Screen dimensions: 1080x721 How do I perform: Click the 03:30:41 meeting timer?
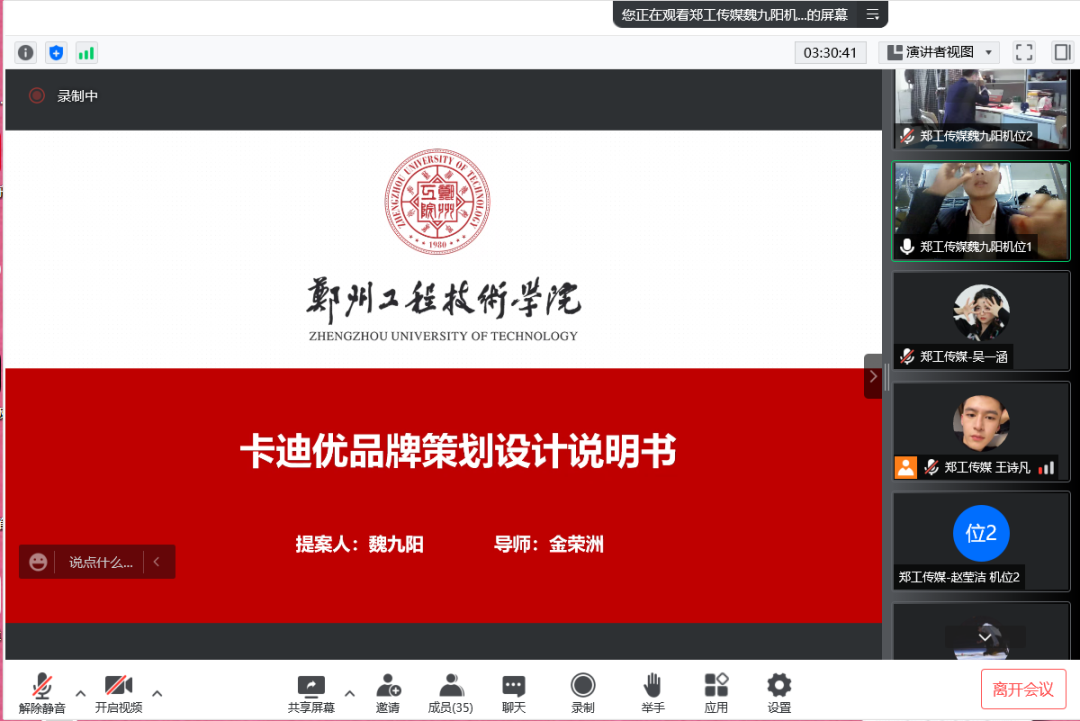830,53
